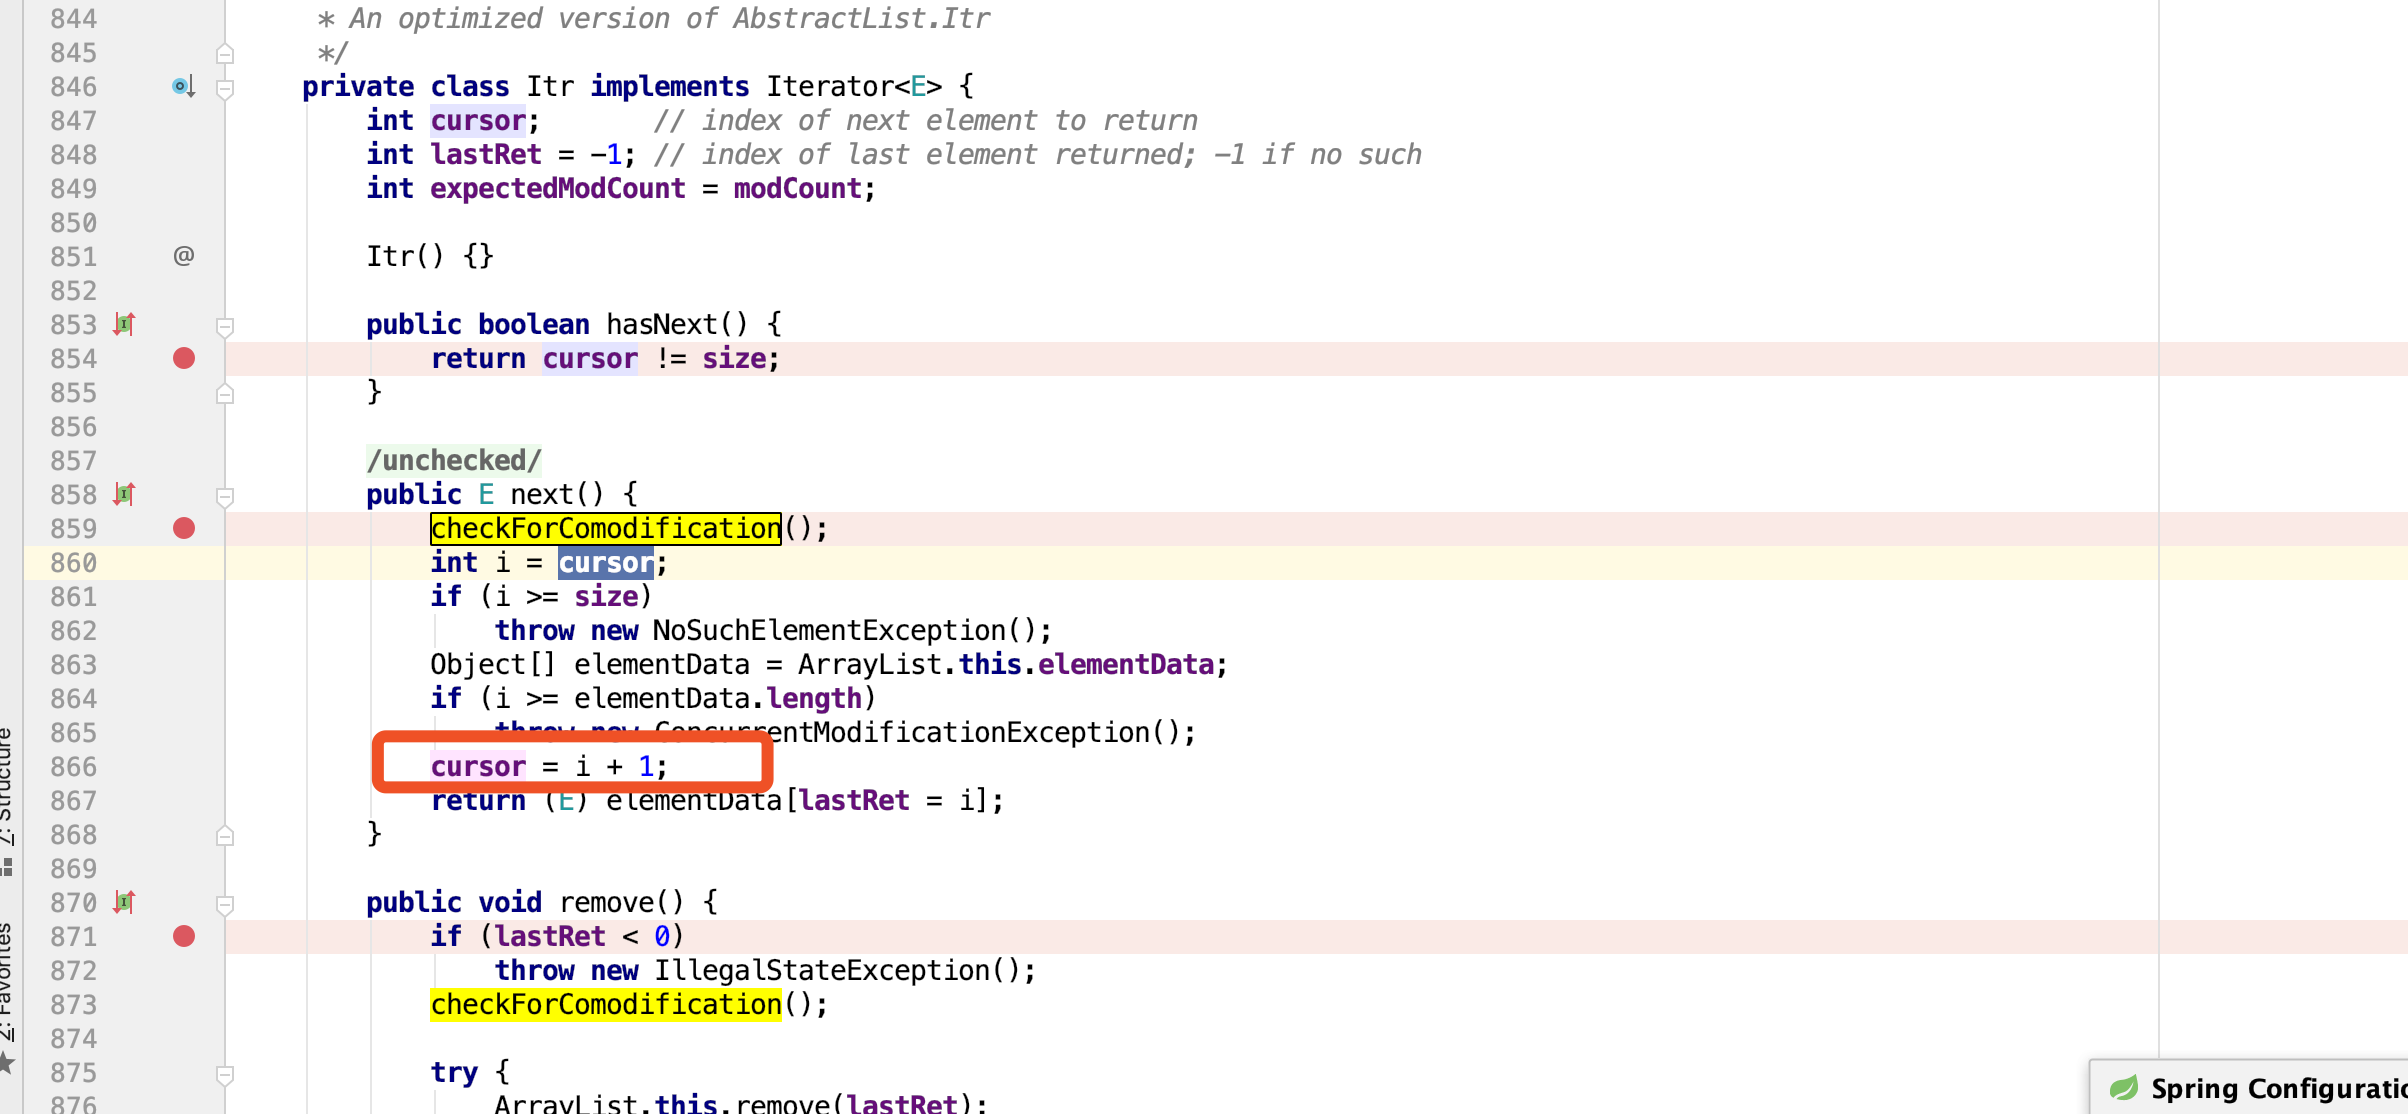
Task: Collapse the hasNext() method fold arrow
Action: (x=225, y=327)
